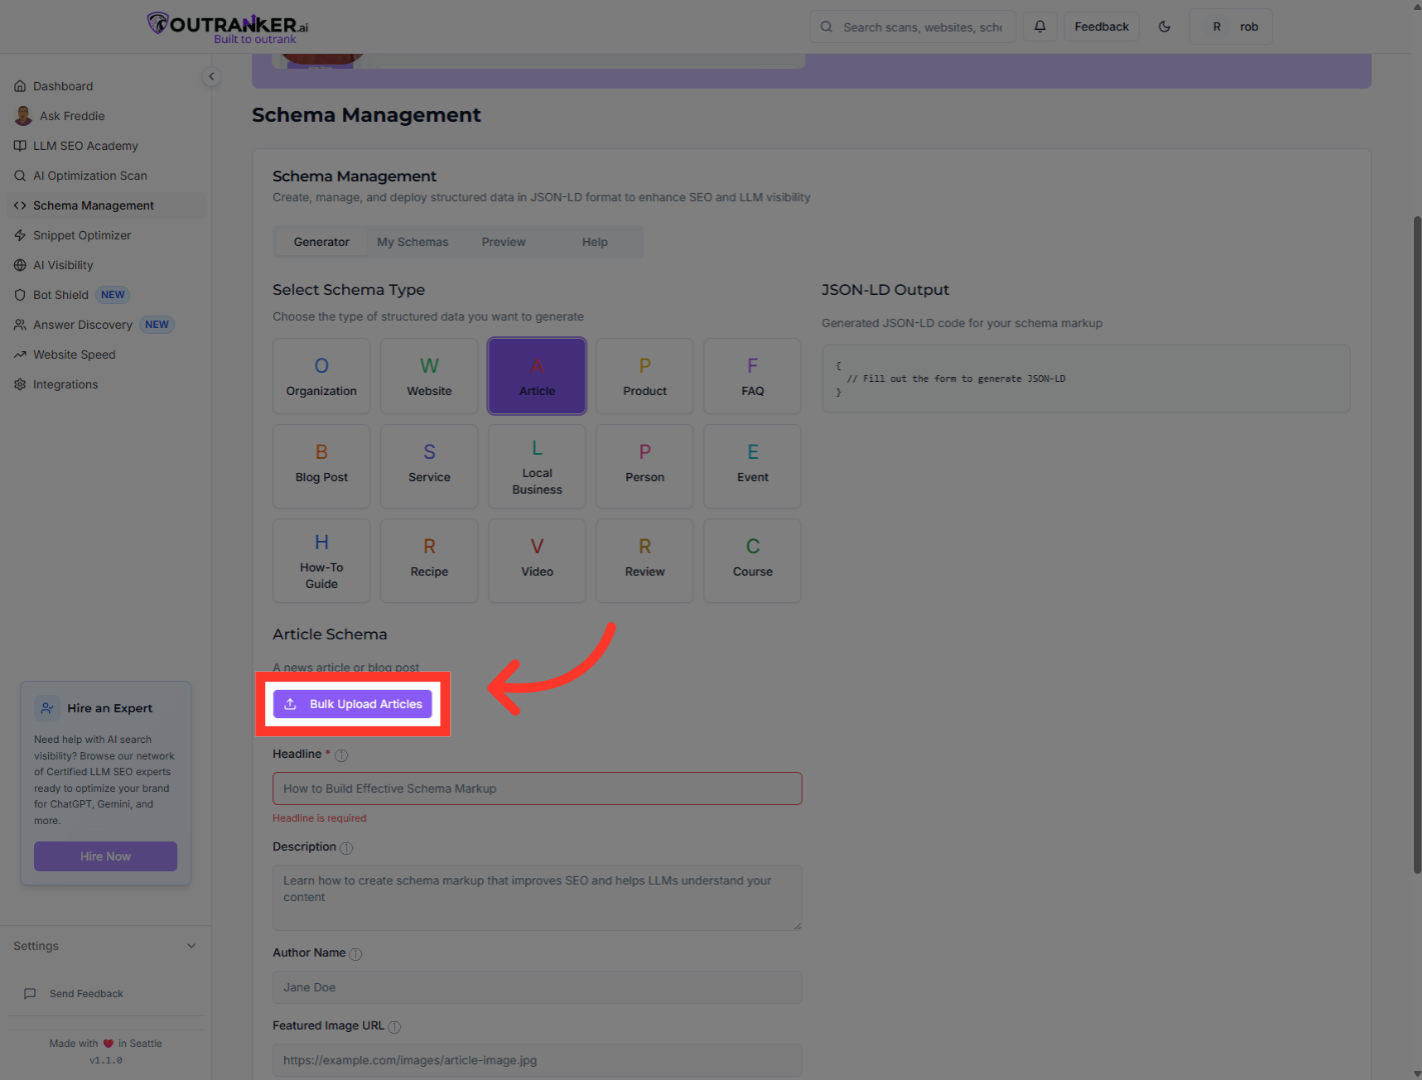Click the Integrations gear icon
Screen dimensions: 1422x1080
click(x=20, y=385)
